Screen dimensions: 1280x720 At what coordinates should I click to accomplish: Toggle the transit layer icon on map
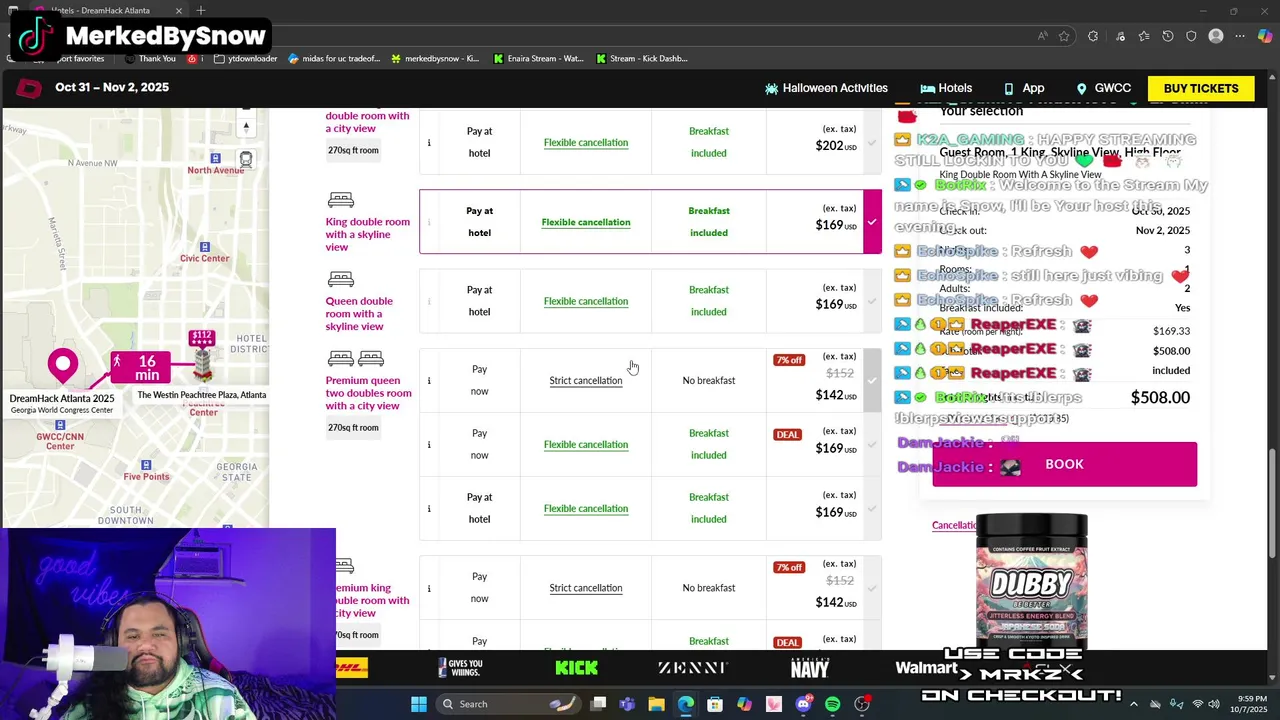[246, 159]
